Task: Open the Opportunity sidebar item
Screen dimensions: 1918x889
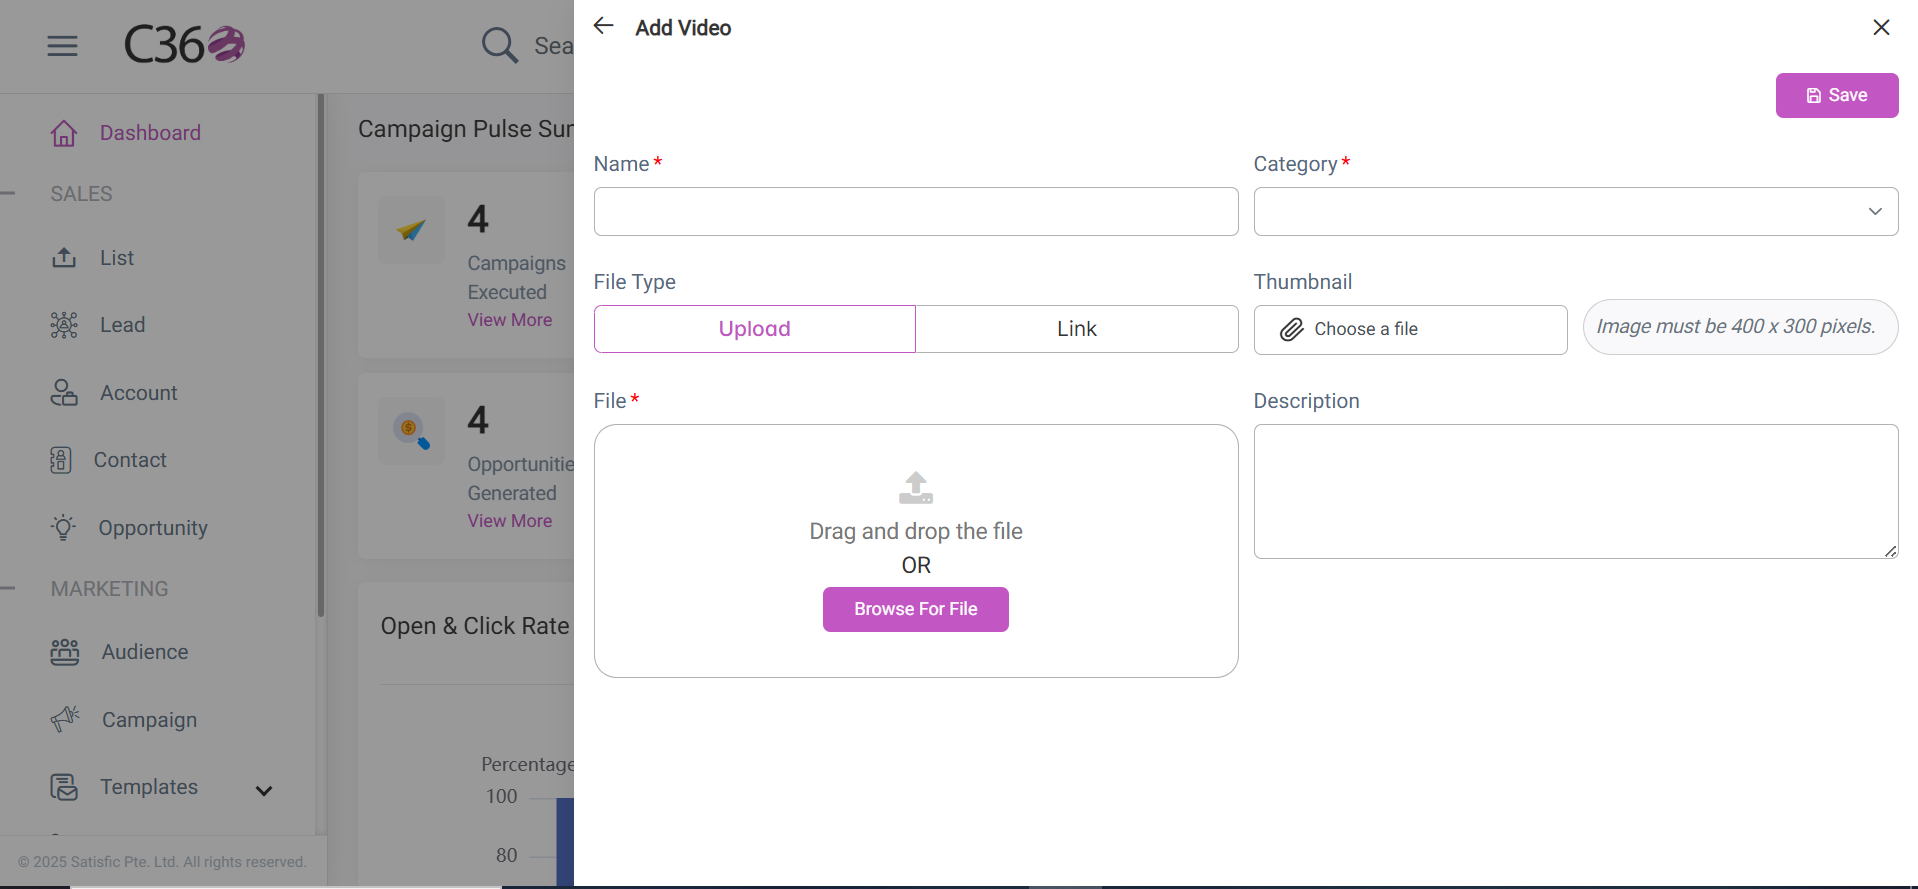Action: pyautogui.click(x=153, y=528)
